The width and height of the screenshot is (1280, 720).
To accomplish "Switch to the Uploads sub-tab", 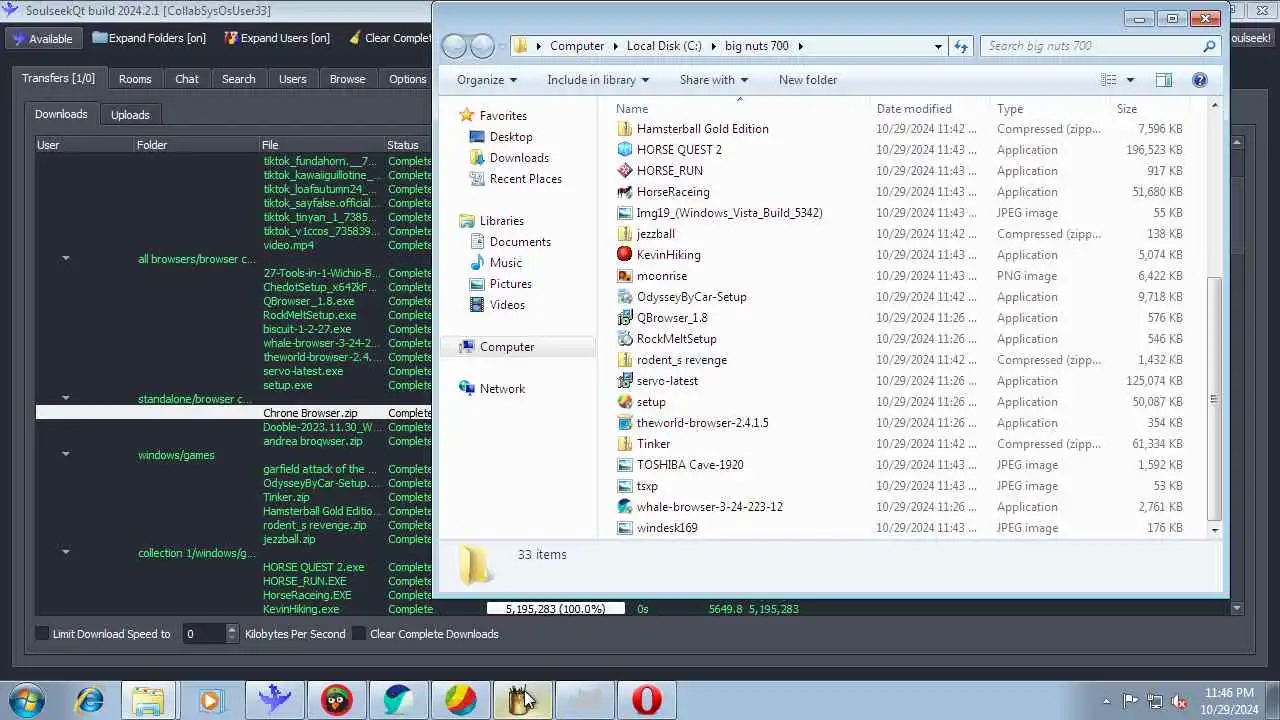I will click(130, 115).
